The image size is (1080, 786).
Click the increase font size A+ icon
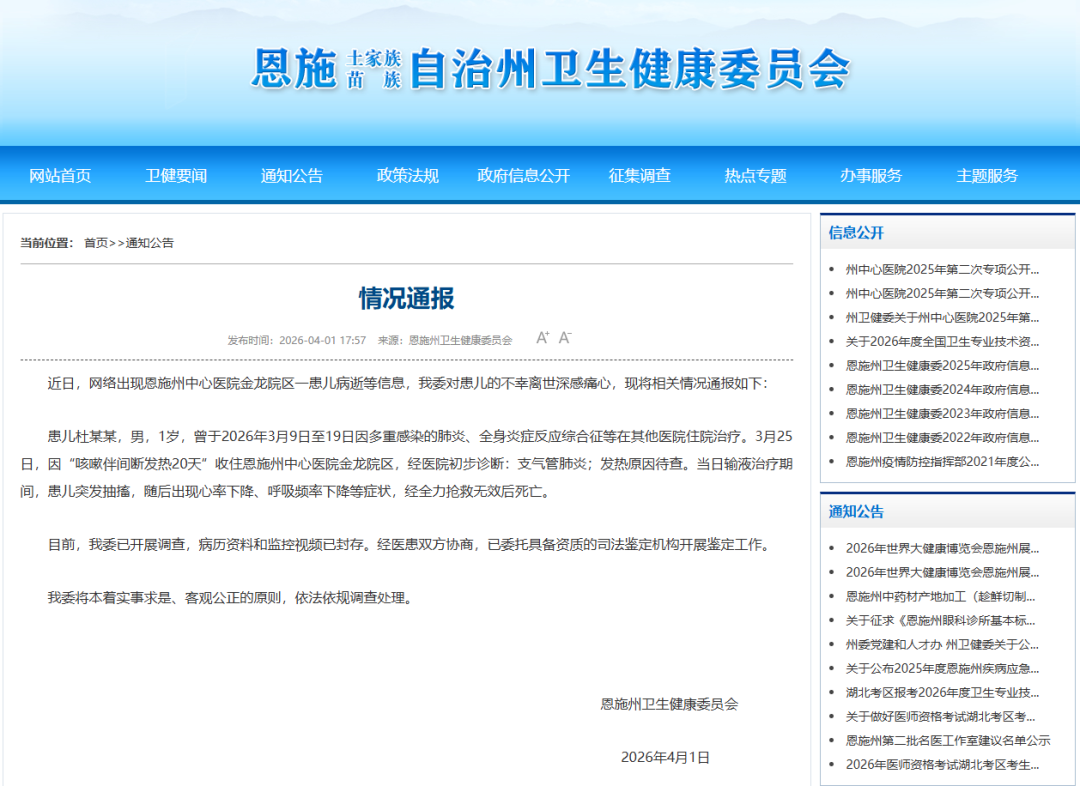(x=543, y=338)
